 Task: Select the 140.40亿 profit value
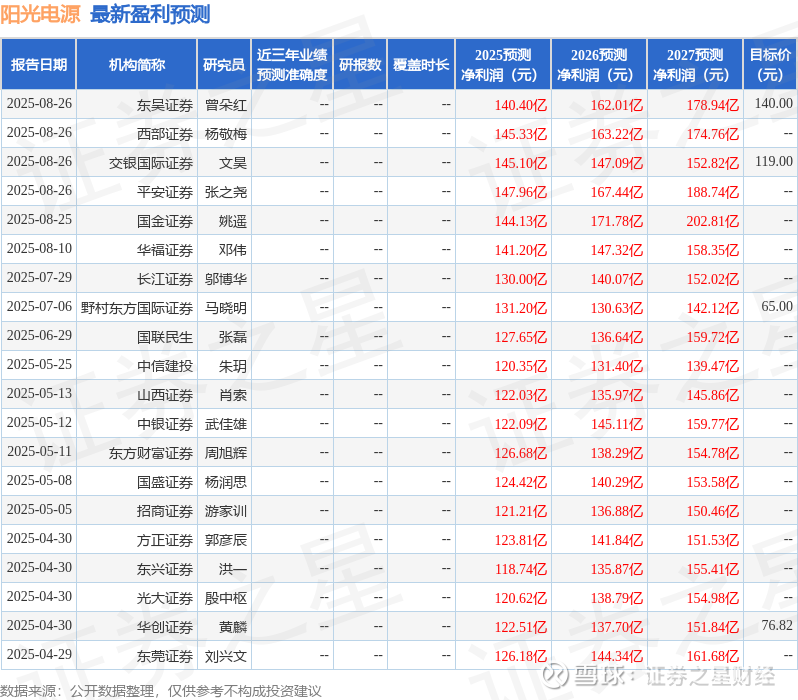521,105
